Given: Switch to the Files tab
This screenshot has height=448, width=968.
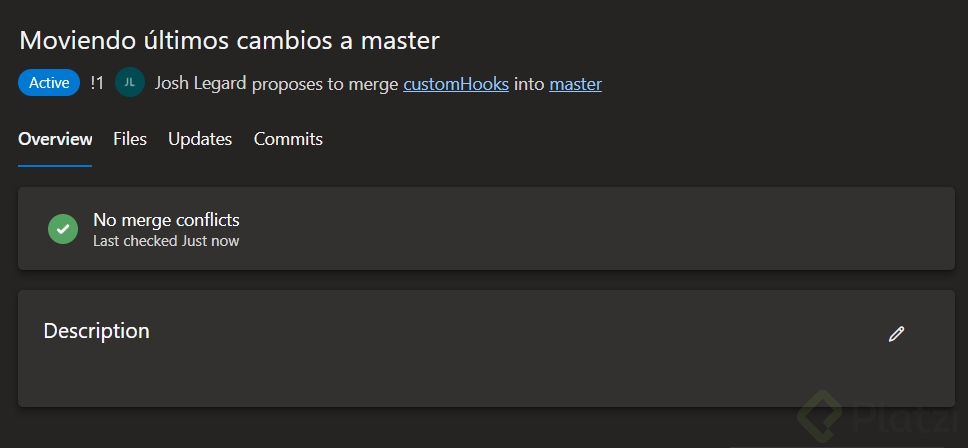Looking at the screenshot, I should [130, 139].
